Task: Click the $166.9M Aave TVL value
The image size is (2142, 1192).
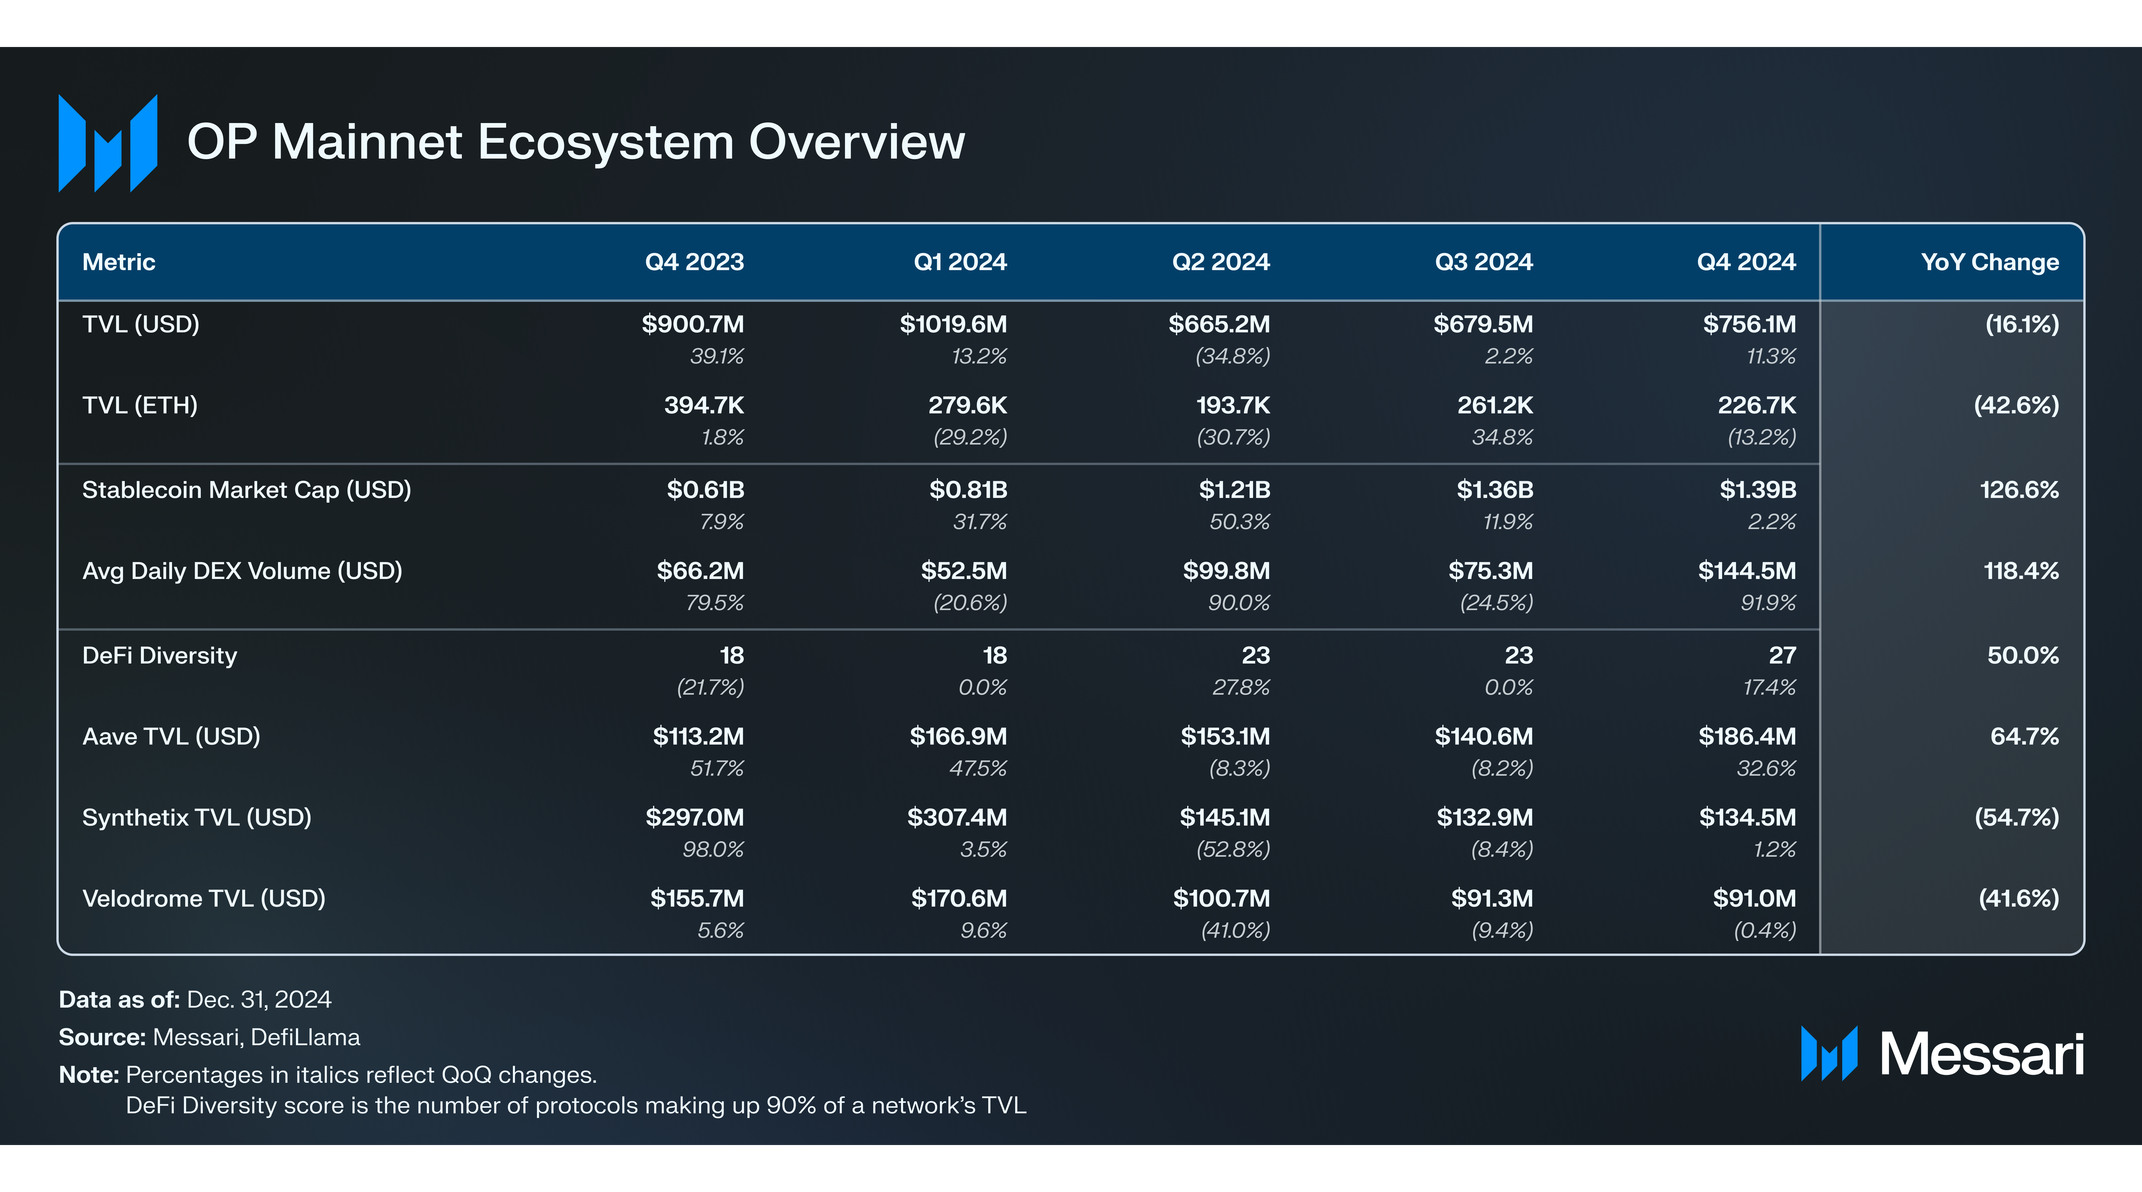Action: pos(958,737)
